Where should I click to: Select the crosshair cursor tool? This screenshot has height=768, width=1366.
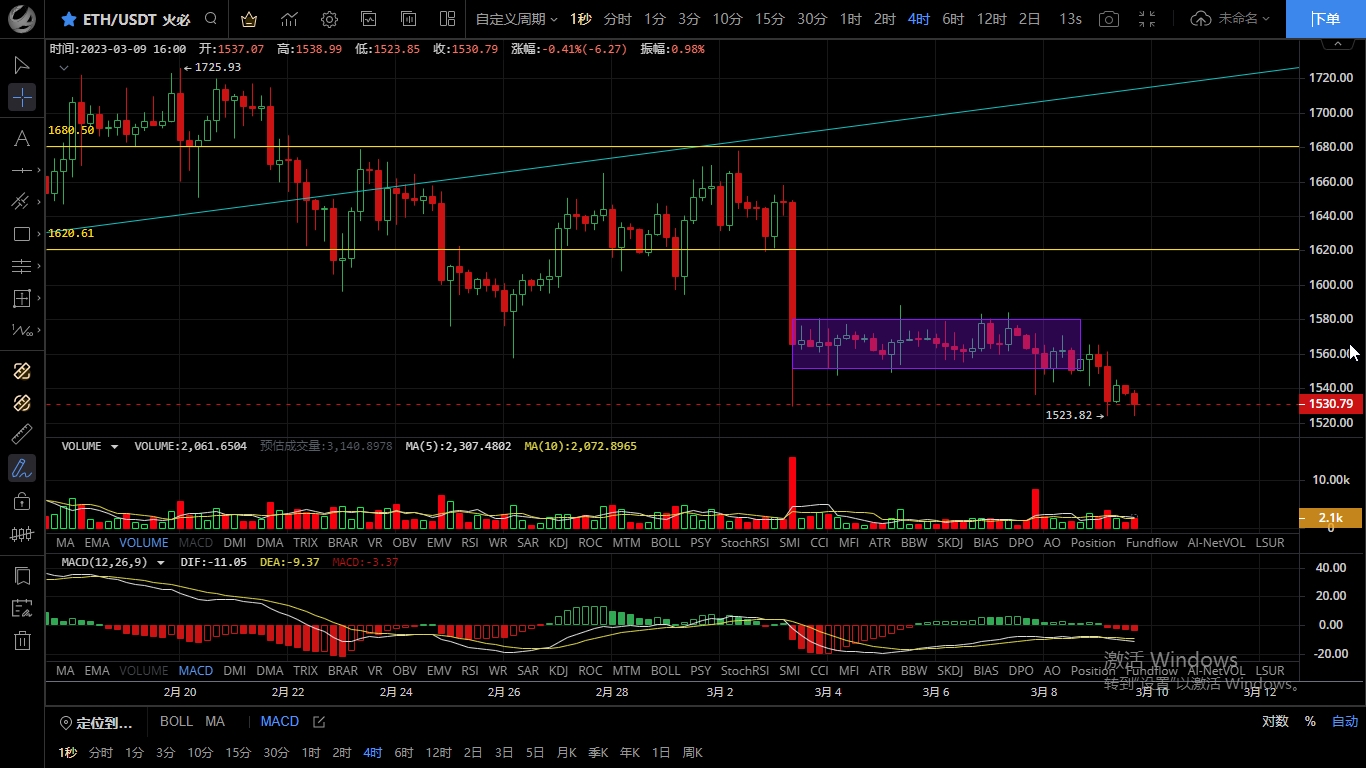(x=22, y=97)
